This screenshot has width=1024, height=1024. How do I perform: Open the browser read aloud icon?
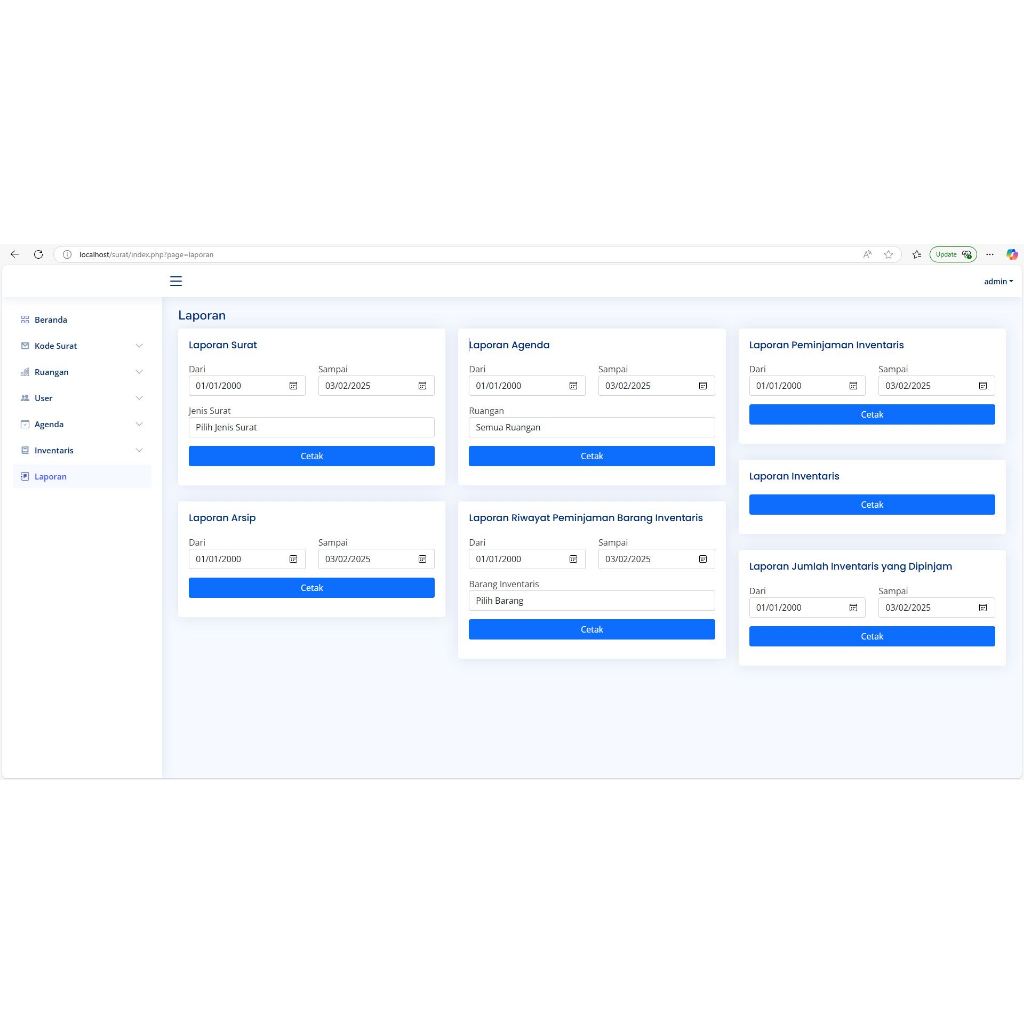click(867, 254)
